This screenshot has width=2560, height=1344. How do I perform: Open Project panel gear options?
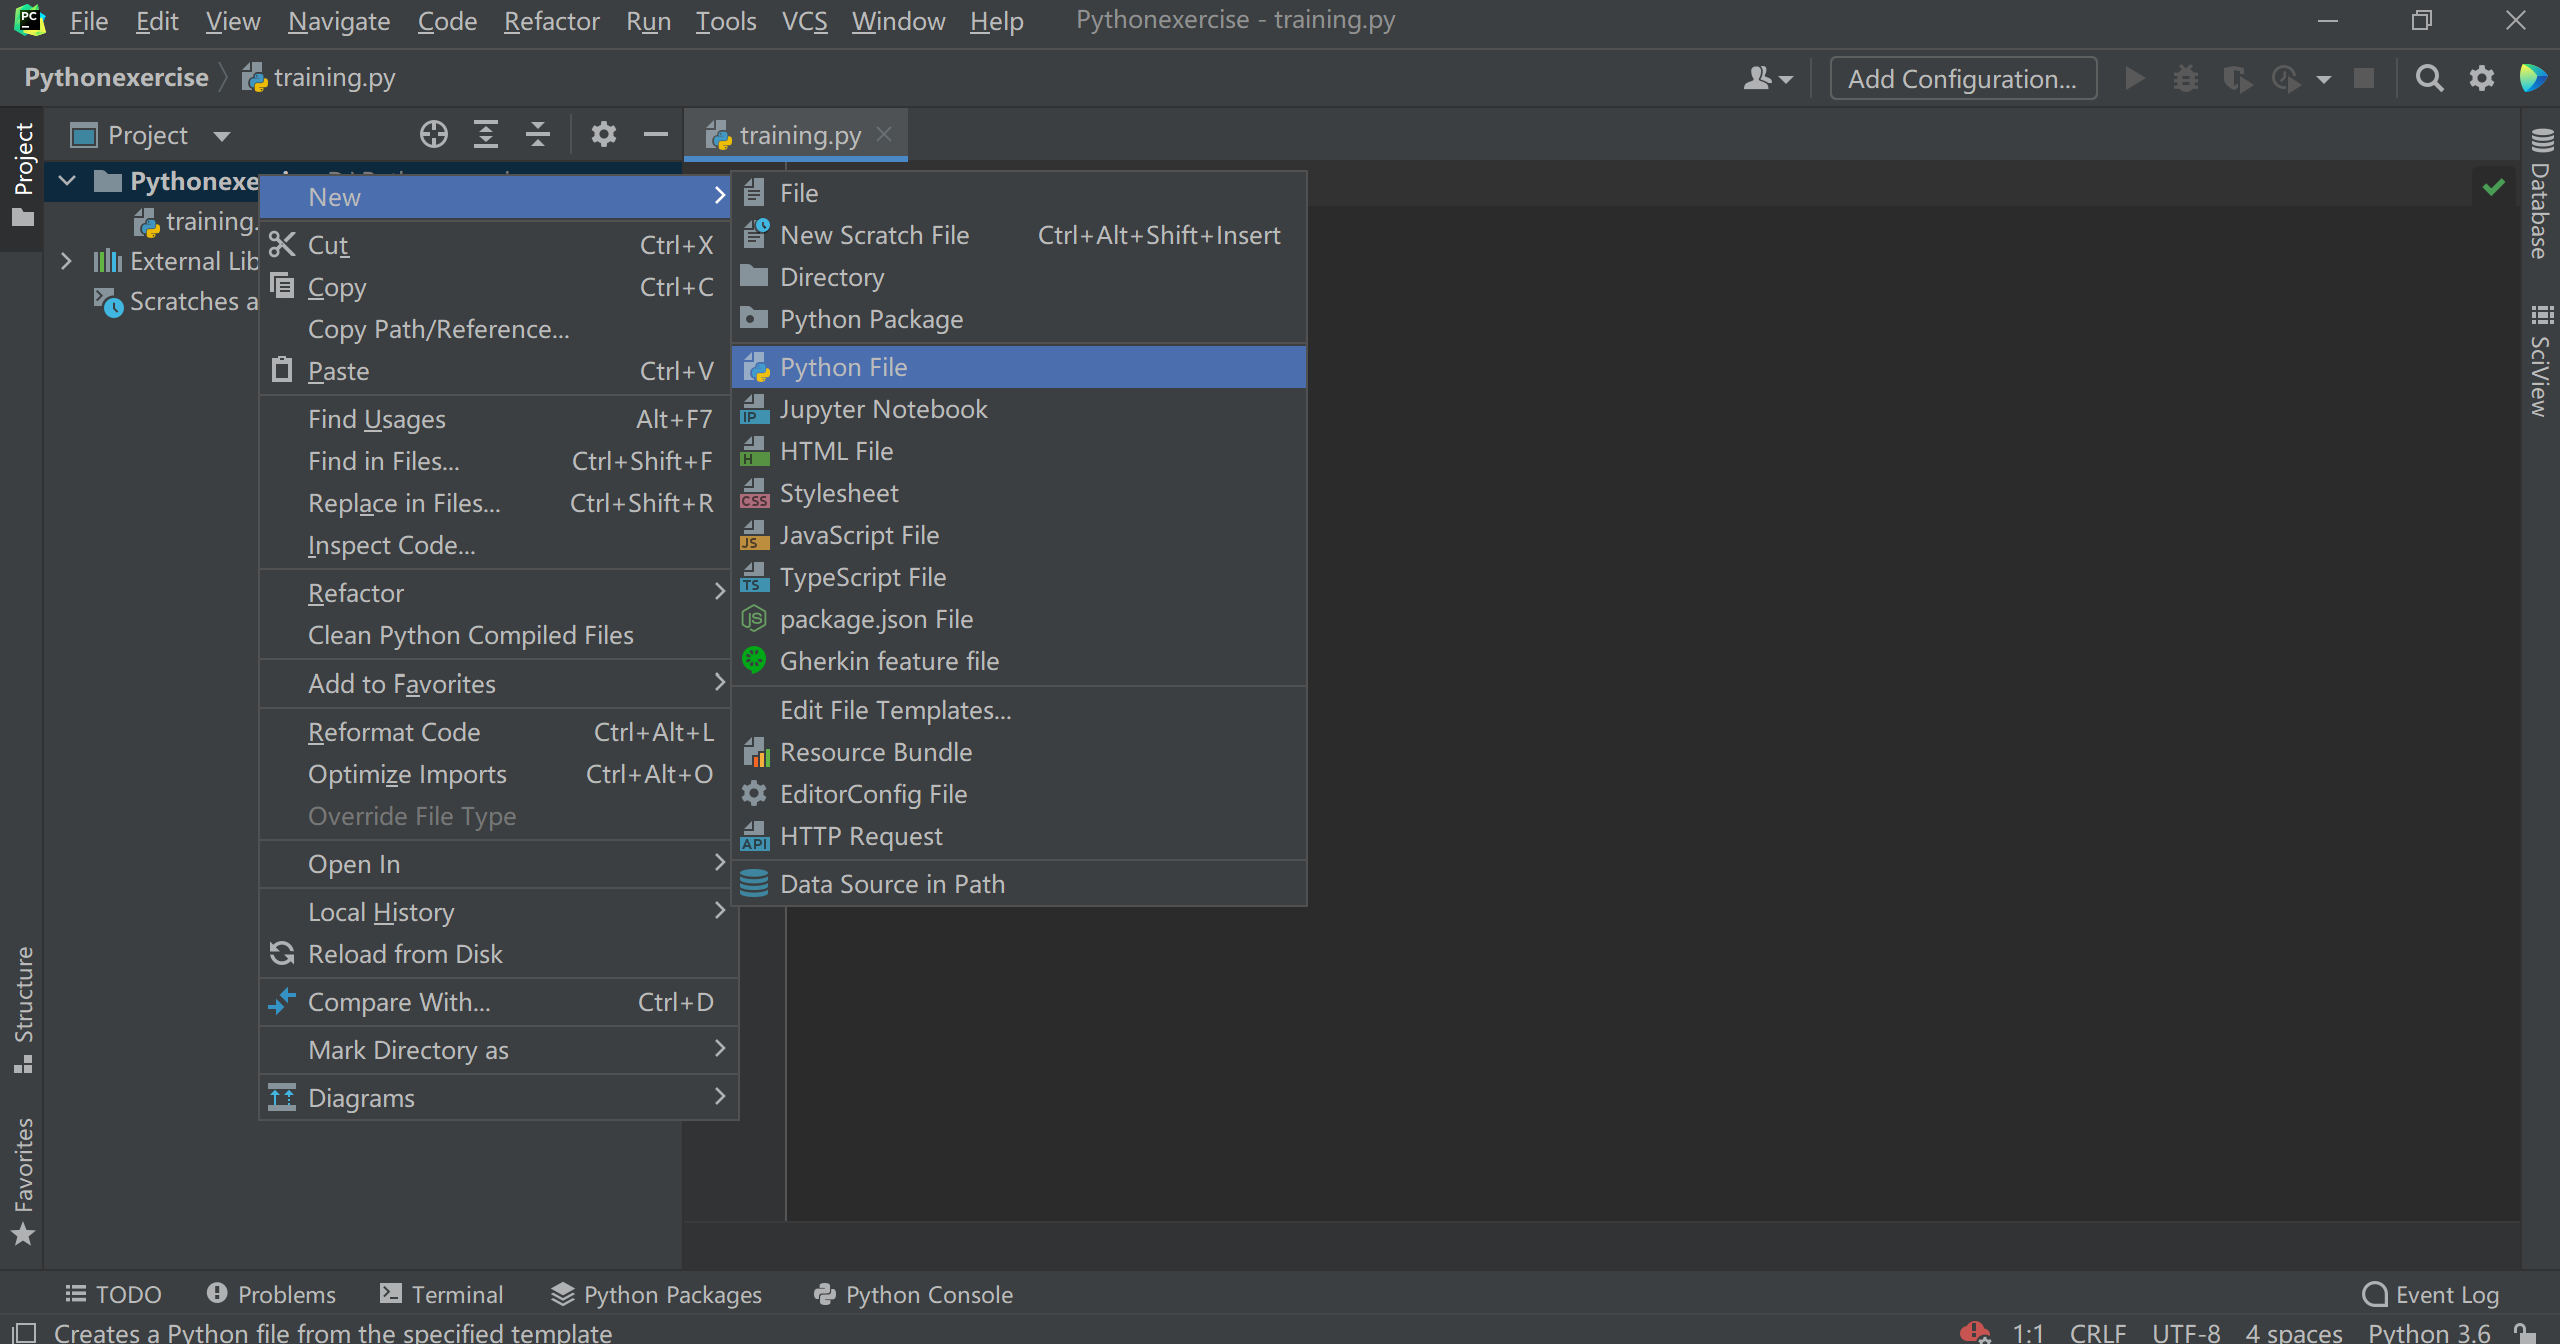(603, 134)
